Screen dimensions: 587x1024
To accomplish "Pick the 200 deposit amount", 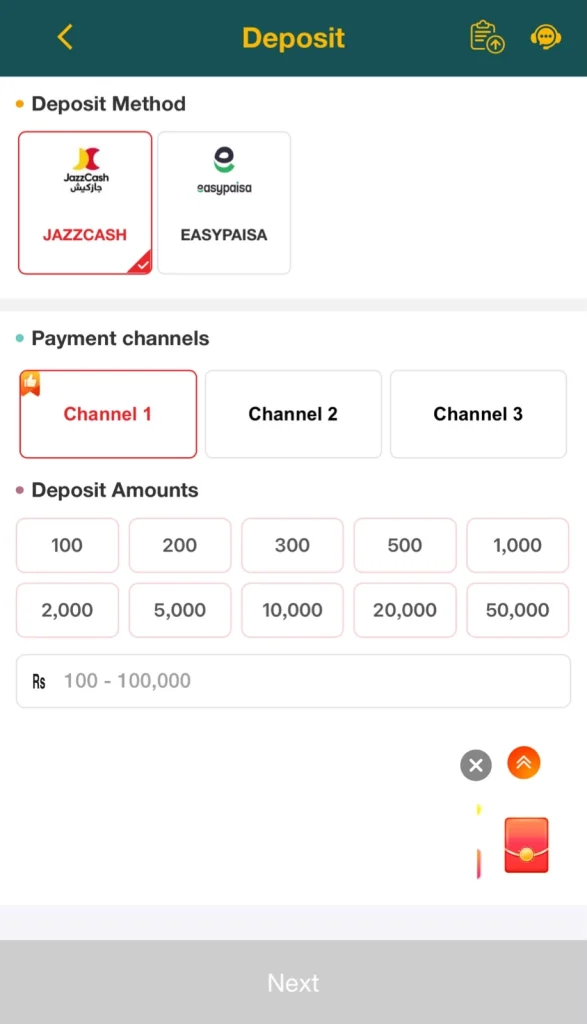I will click(180, 545).
